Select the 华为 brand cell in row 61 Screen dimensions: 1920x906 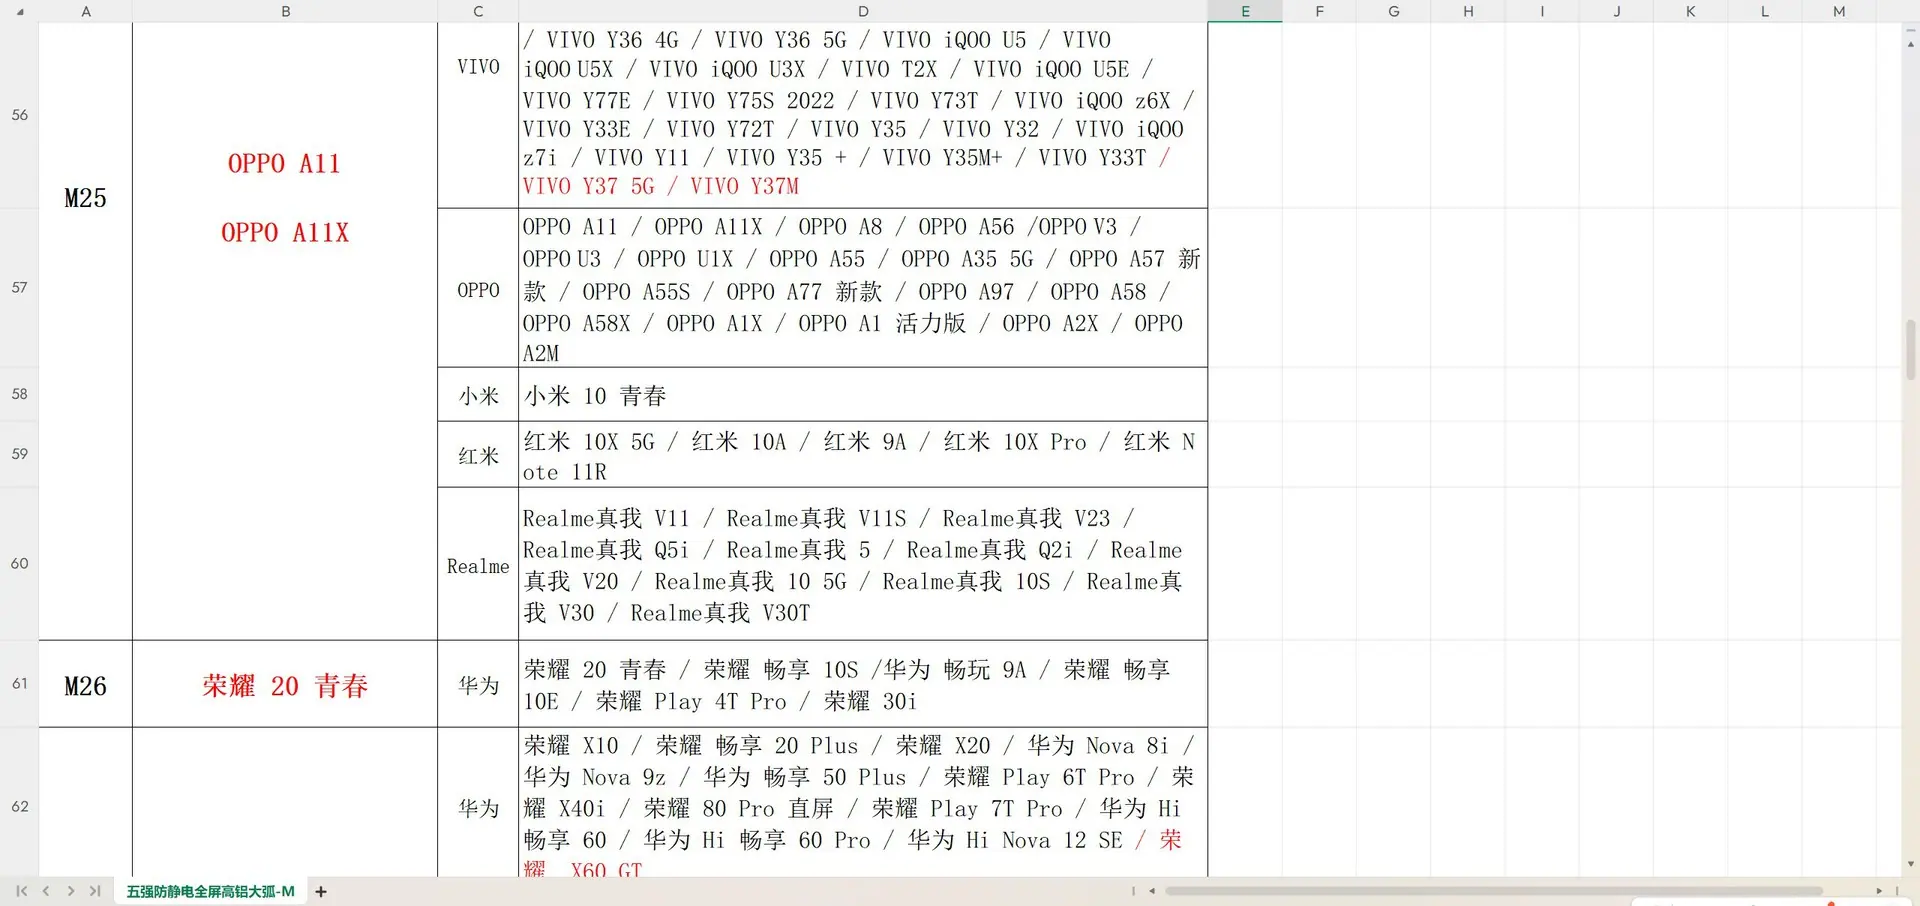[x=478, y=684]
